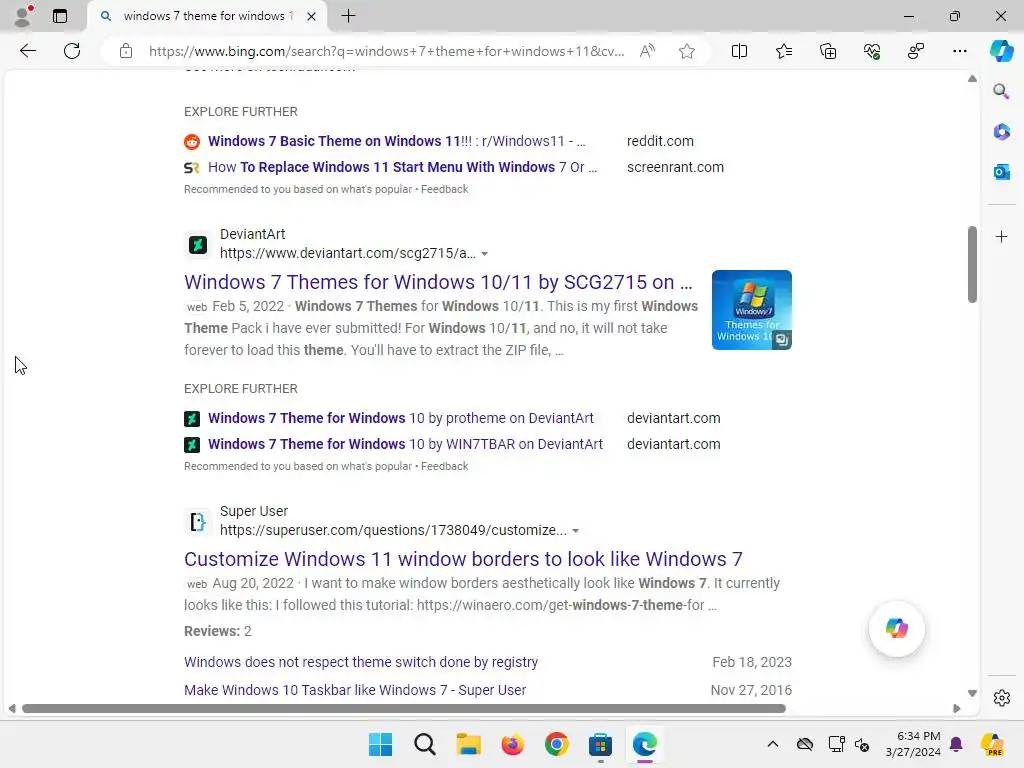This screenshot has width=1024, height=768.
Task: Click Feedback under the reddit recommendations
Action: tap(444, 189)
